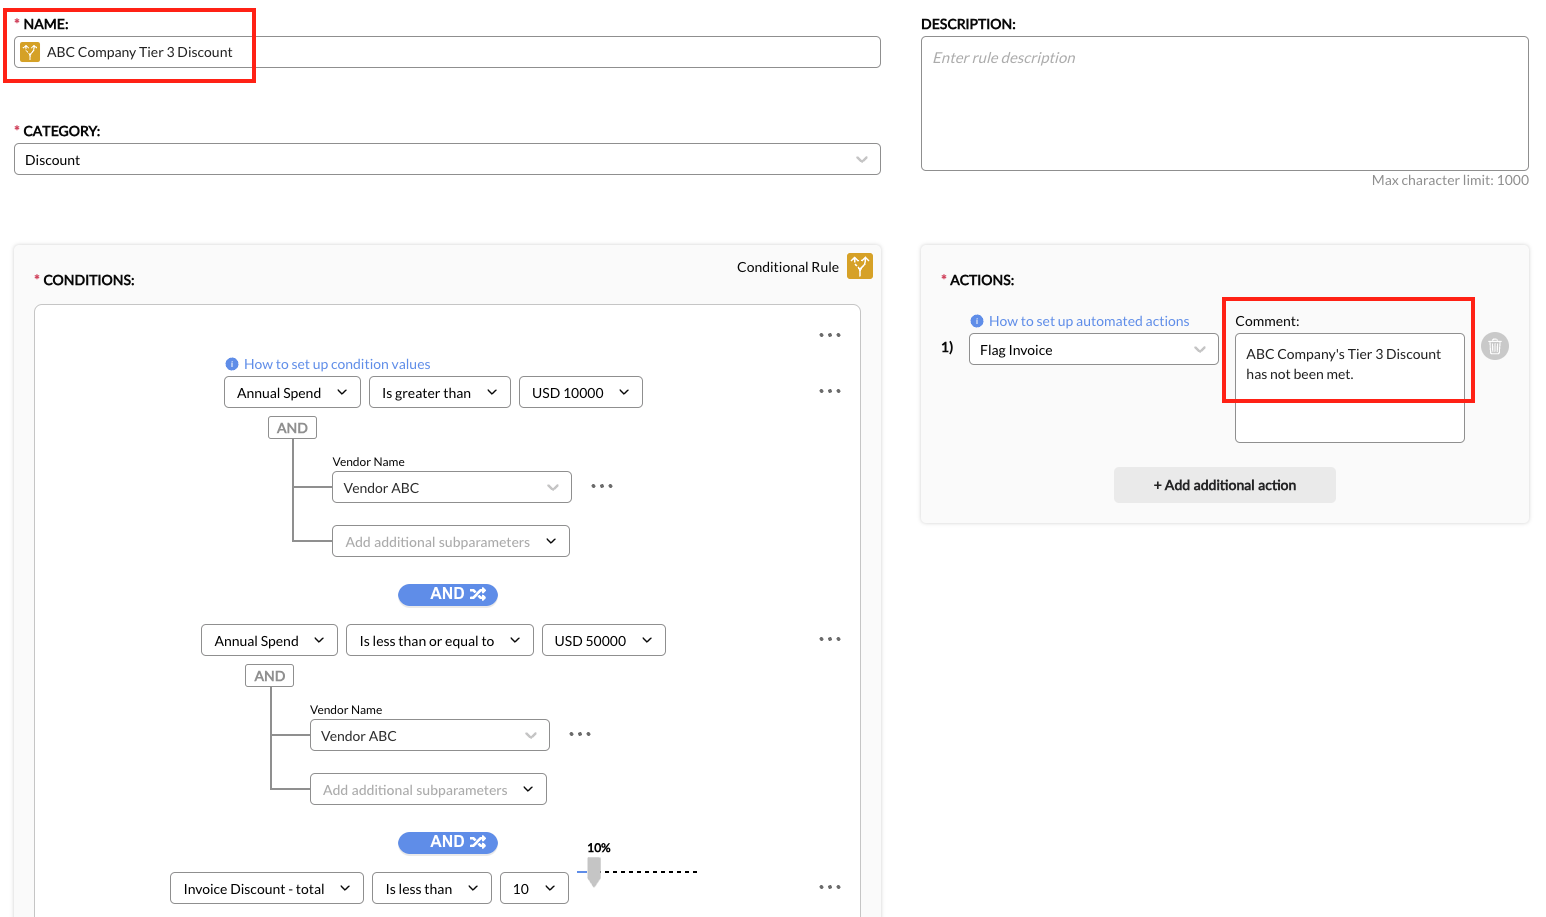Open 'How to set up automated actions' link
Screen dimensions: 1546x917
click(1088, 321)
